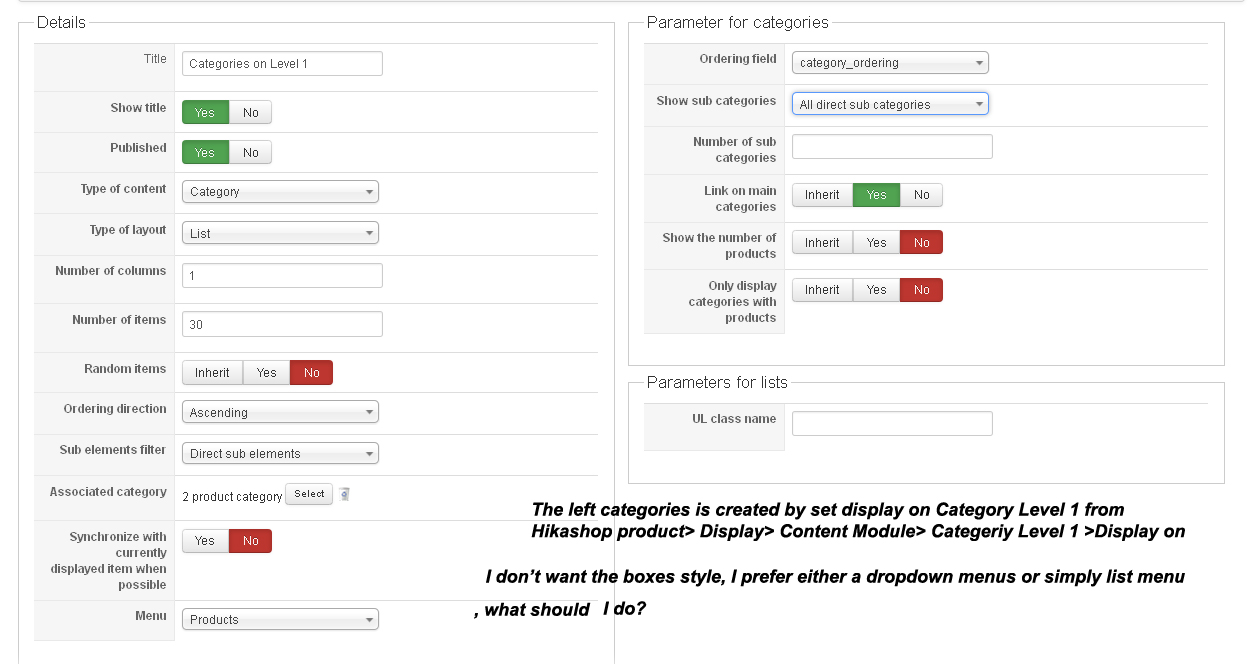Set Show the number of products to Yes
Screen dimensions: 1254x664
click(x=876, y=243)
